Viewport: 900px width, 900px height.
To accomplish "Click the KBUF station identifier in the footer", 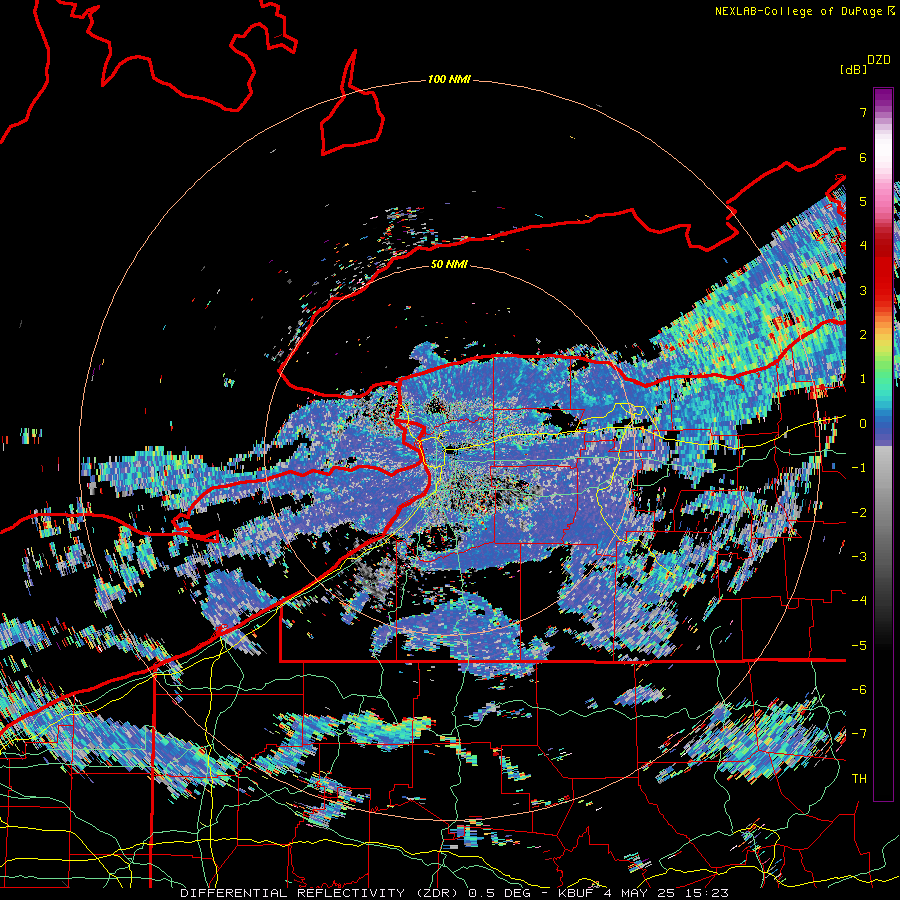I will tap(577, 893).
